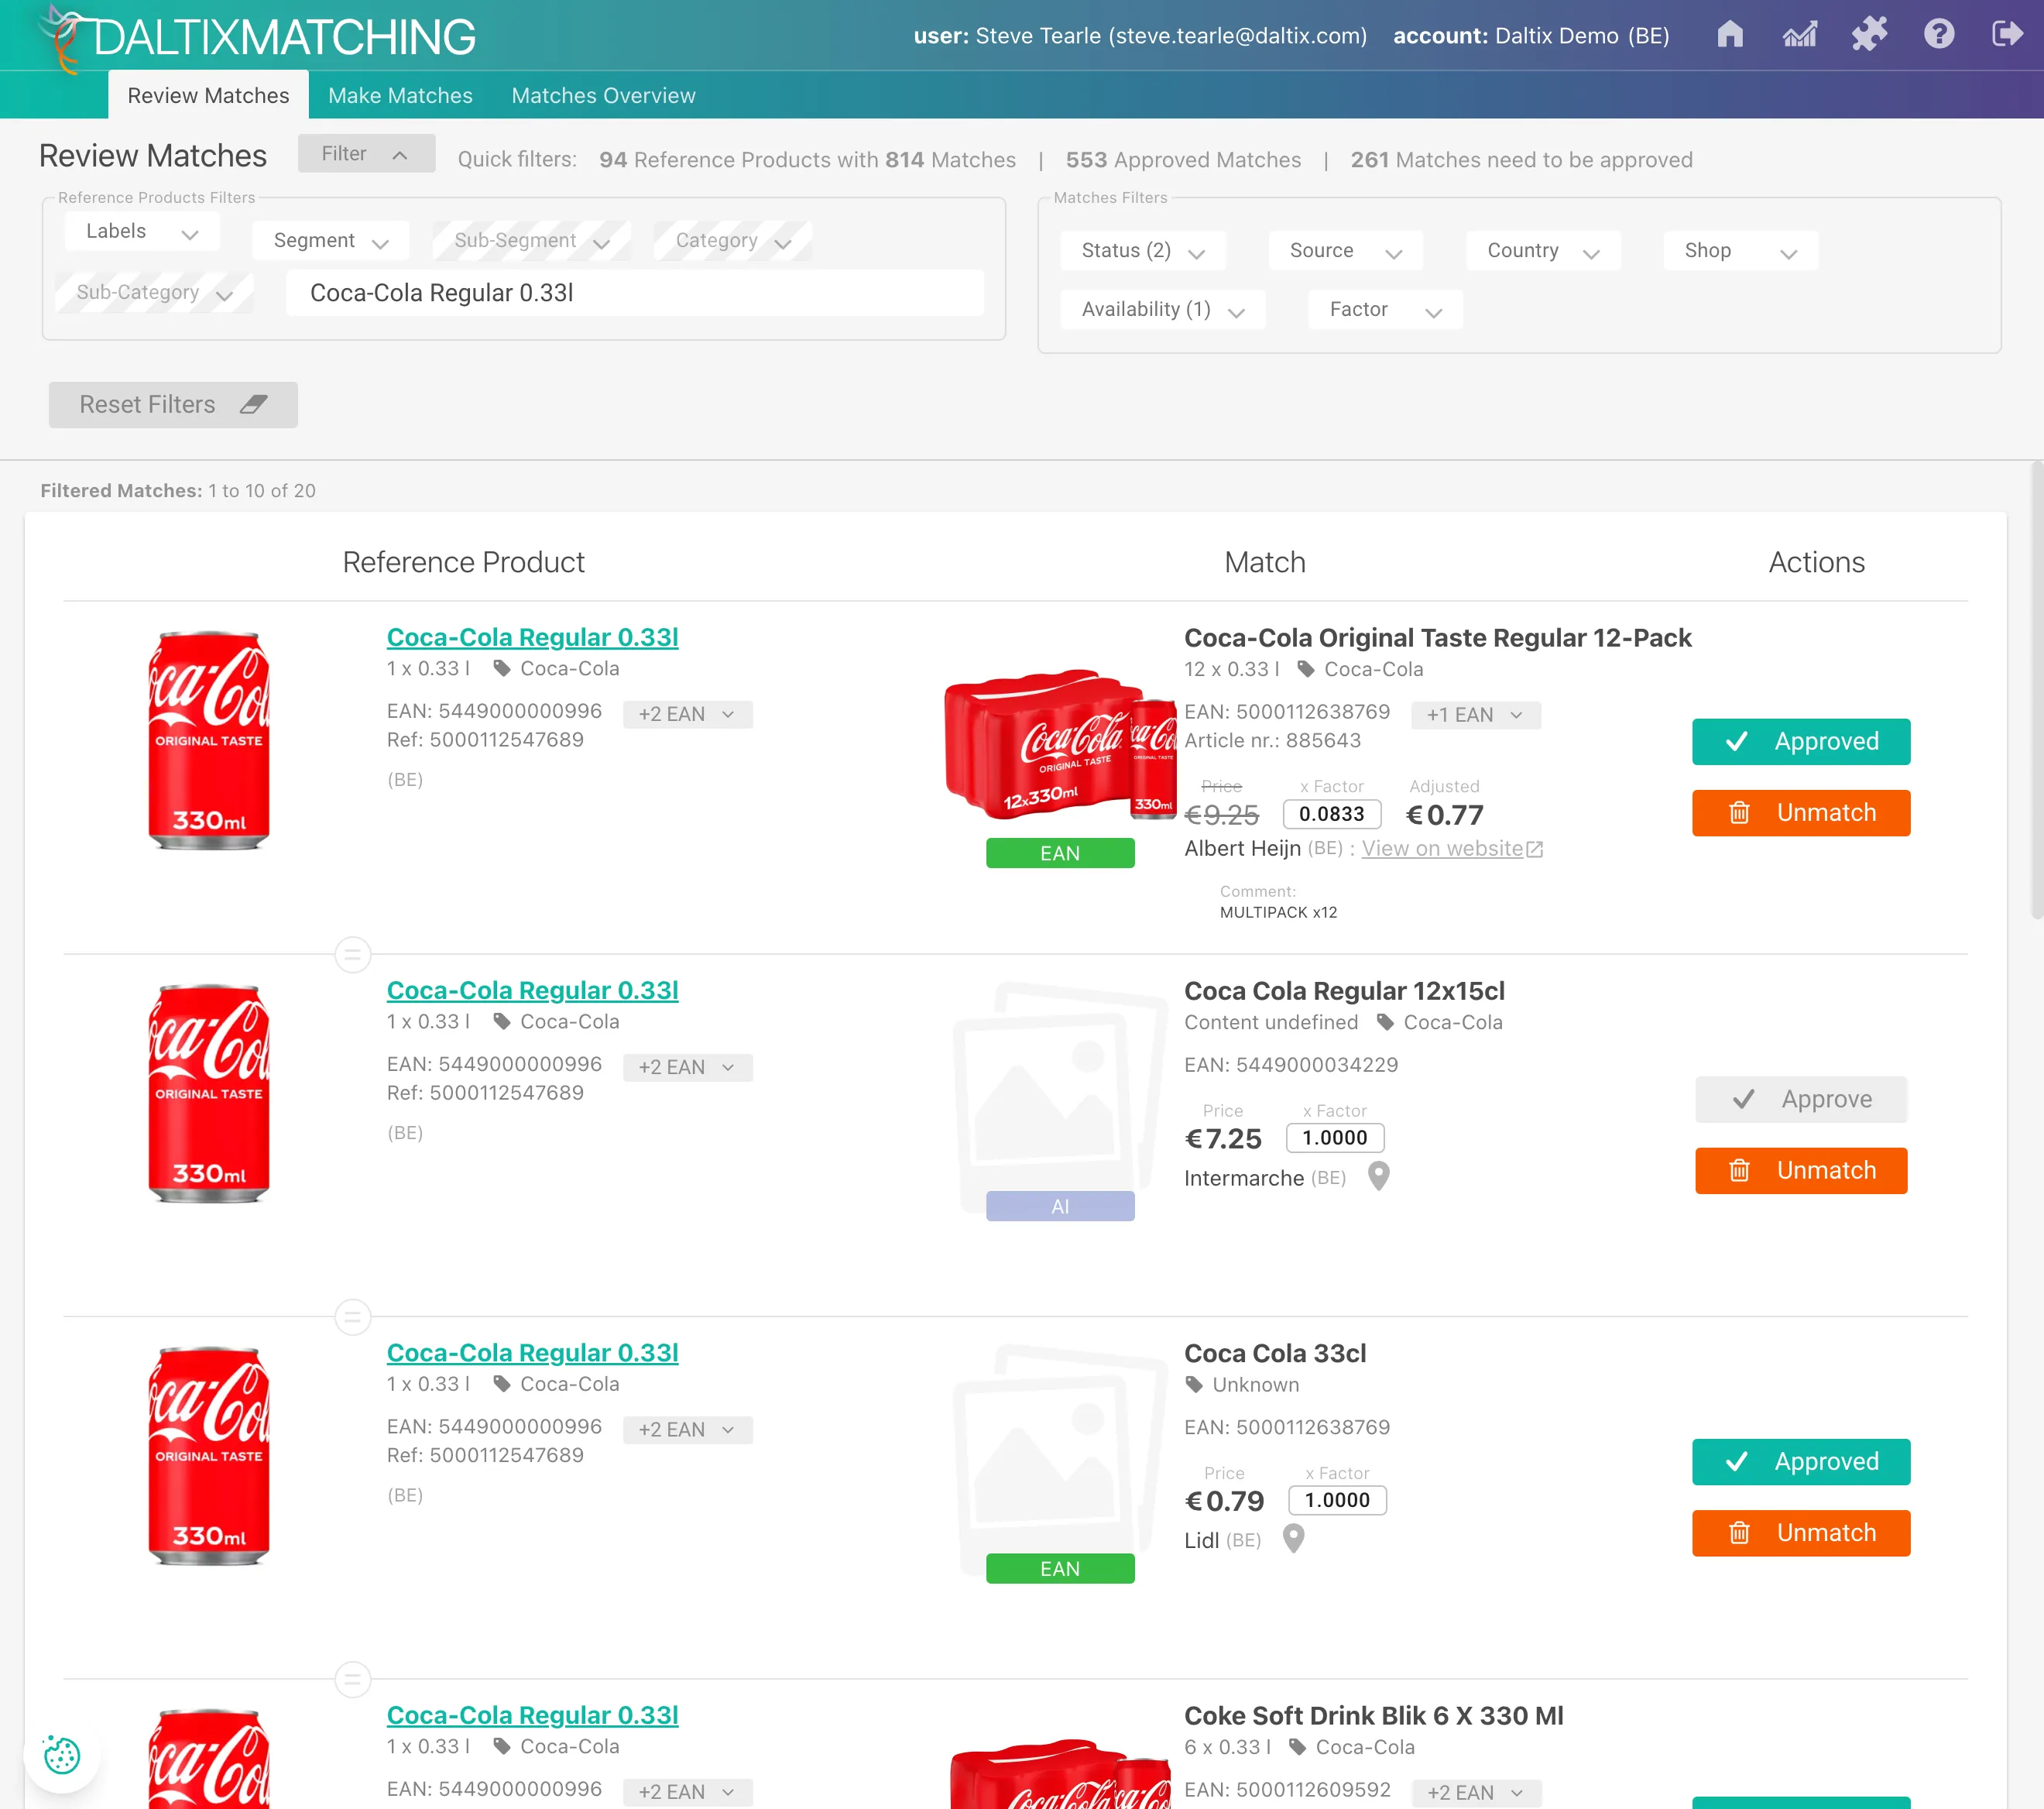Click the logout icon
The height and width of the screenshot is (1809, 2044).
(x=2007, y=35)
